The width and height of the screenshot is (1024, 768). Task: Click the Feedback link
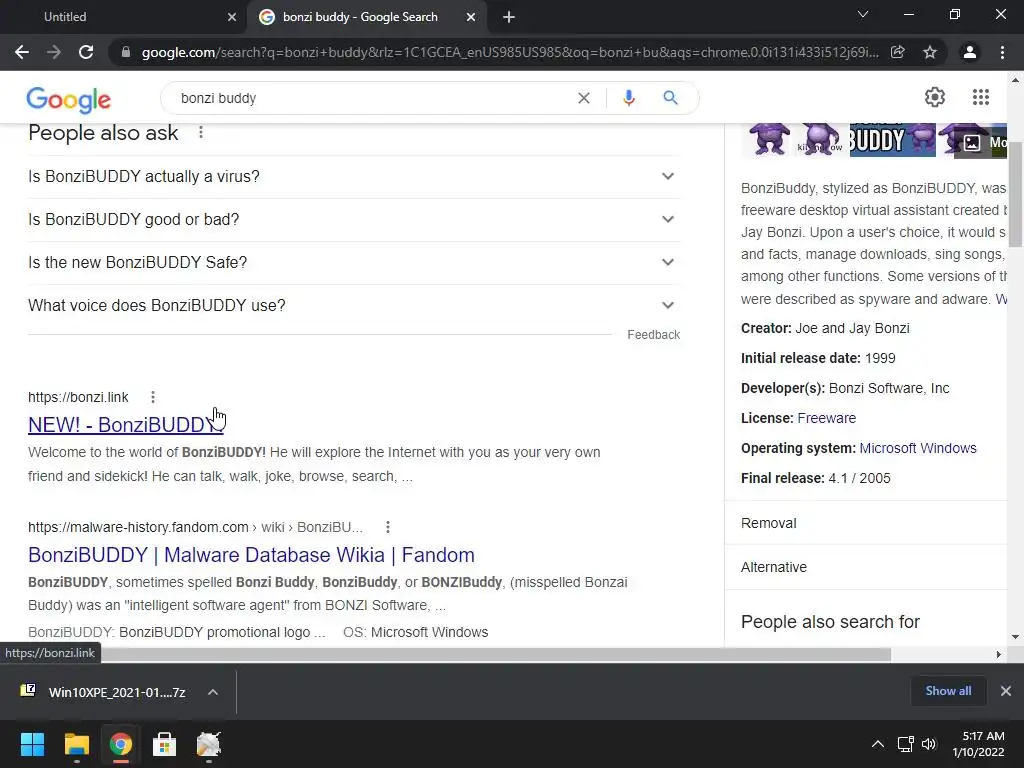(654, 334)
